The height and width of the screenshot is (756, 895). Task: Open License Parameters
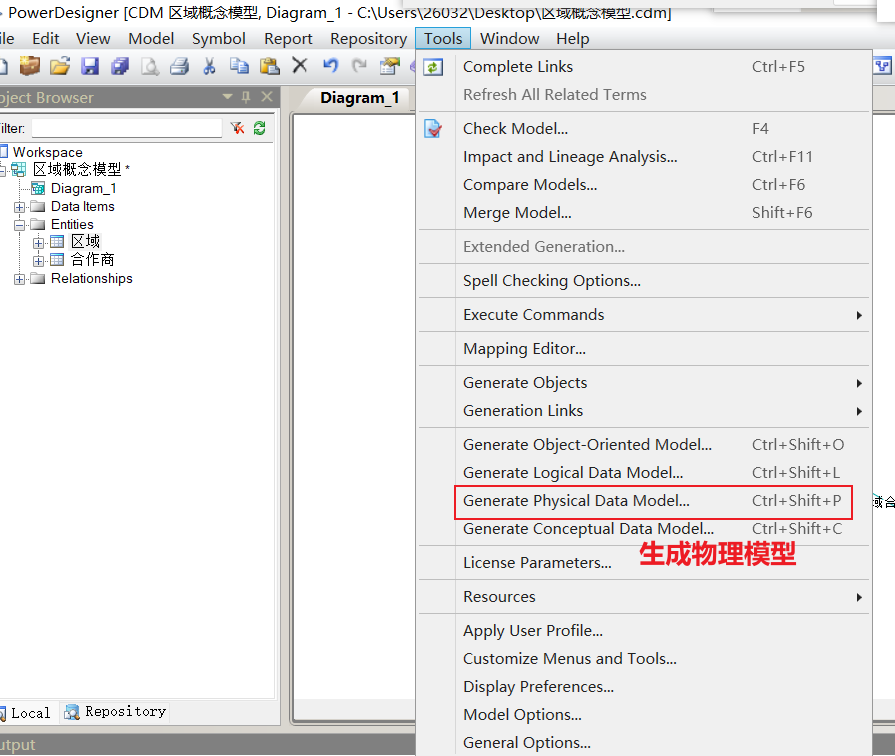pos(644,562)
